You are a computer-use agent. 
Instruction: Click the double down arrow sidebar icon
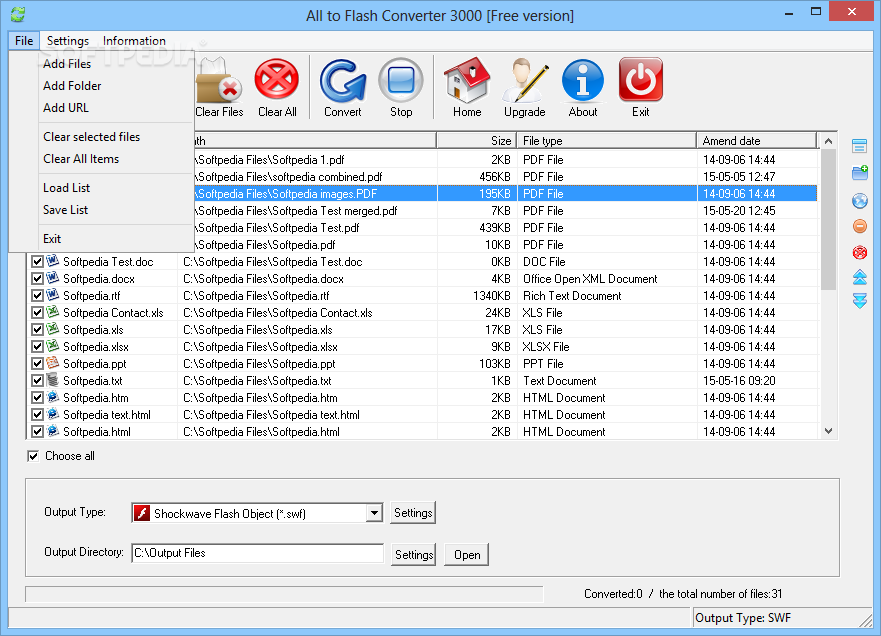tap(860, 301)
